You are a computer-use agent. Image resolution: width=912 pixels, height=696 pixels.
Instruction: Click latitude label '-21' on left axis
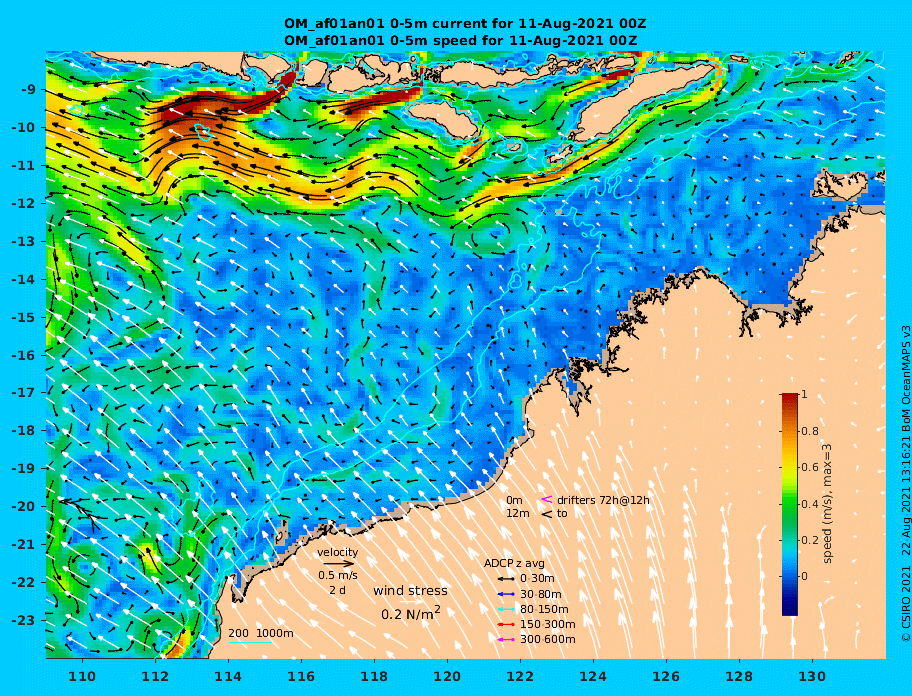click(x=24, y=544)
